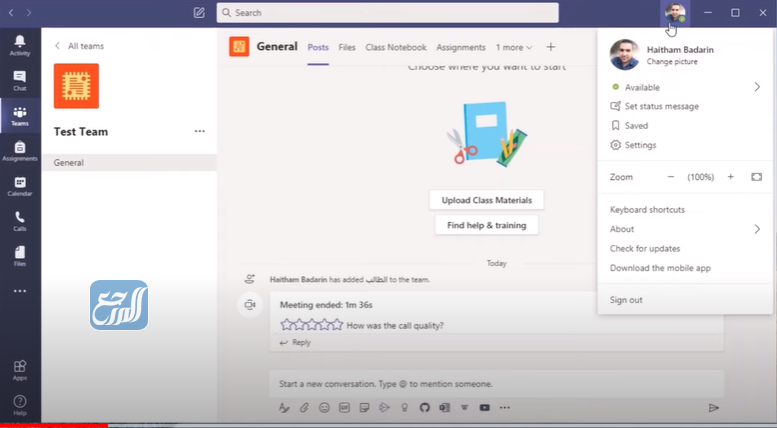Open Chat from the left rail
This screenshot has width=777, height=428.
[20, 80]
